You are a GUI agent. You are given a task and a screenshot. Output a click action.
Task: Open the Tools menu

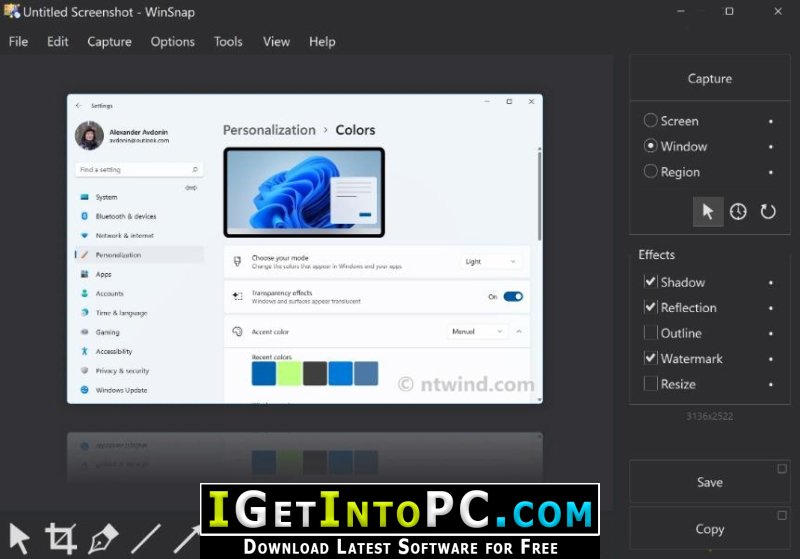coord(228,42)
